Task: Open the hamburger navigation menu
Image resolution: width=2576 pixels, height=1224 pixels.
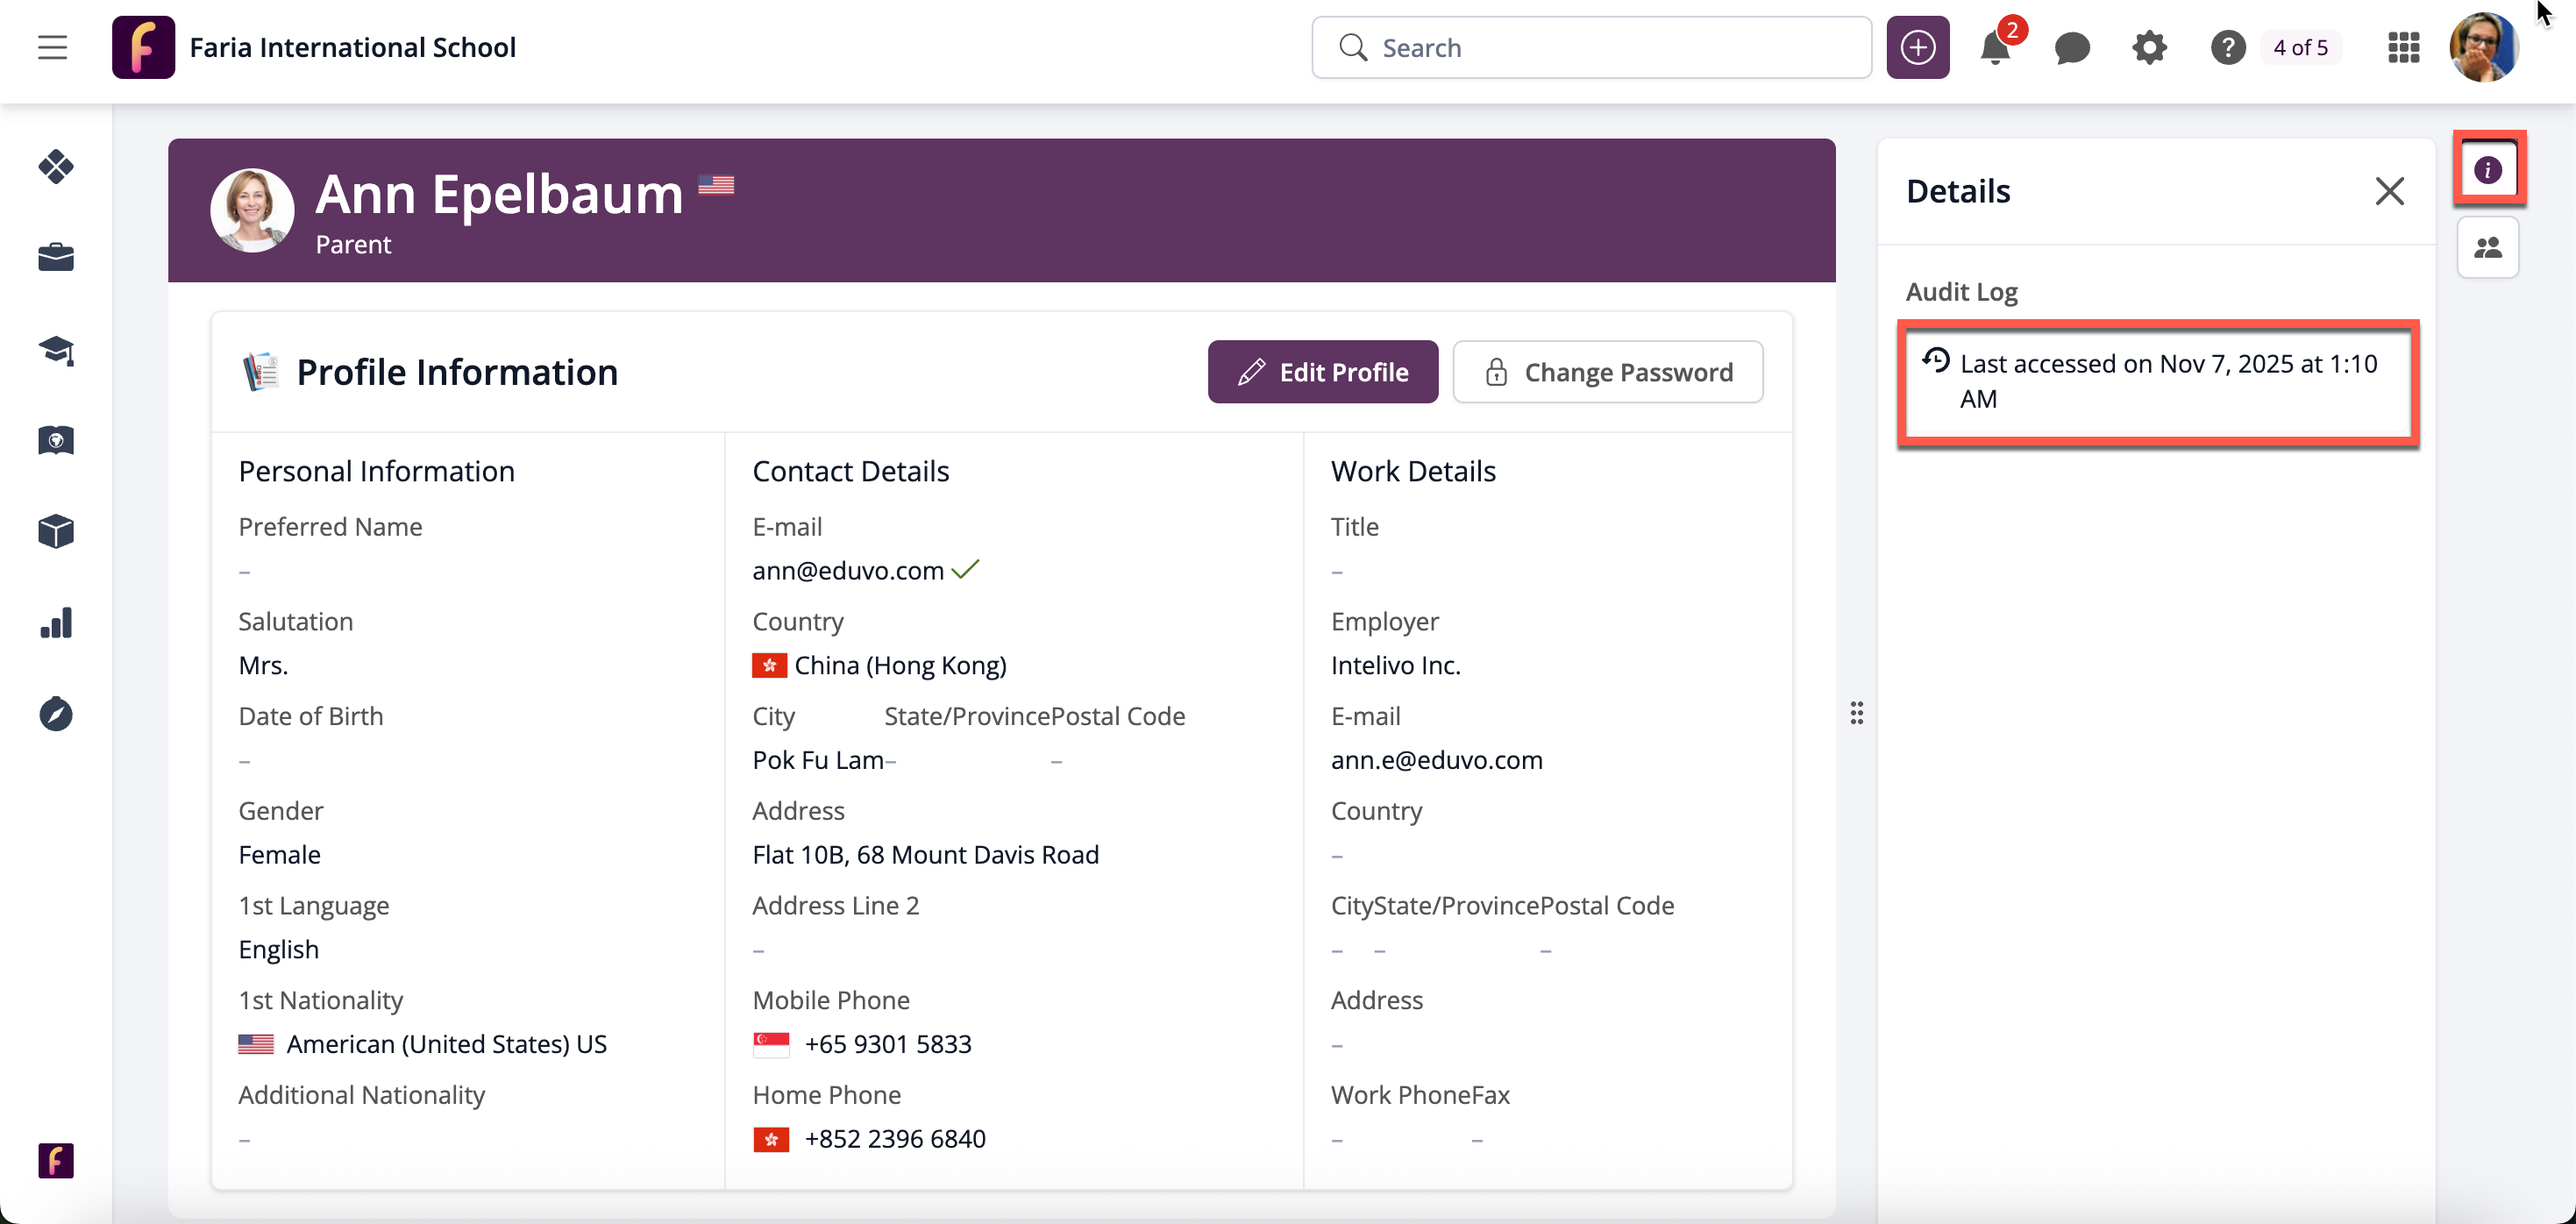Action: (52, 47)
